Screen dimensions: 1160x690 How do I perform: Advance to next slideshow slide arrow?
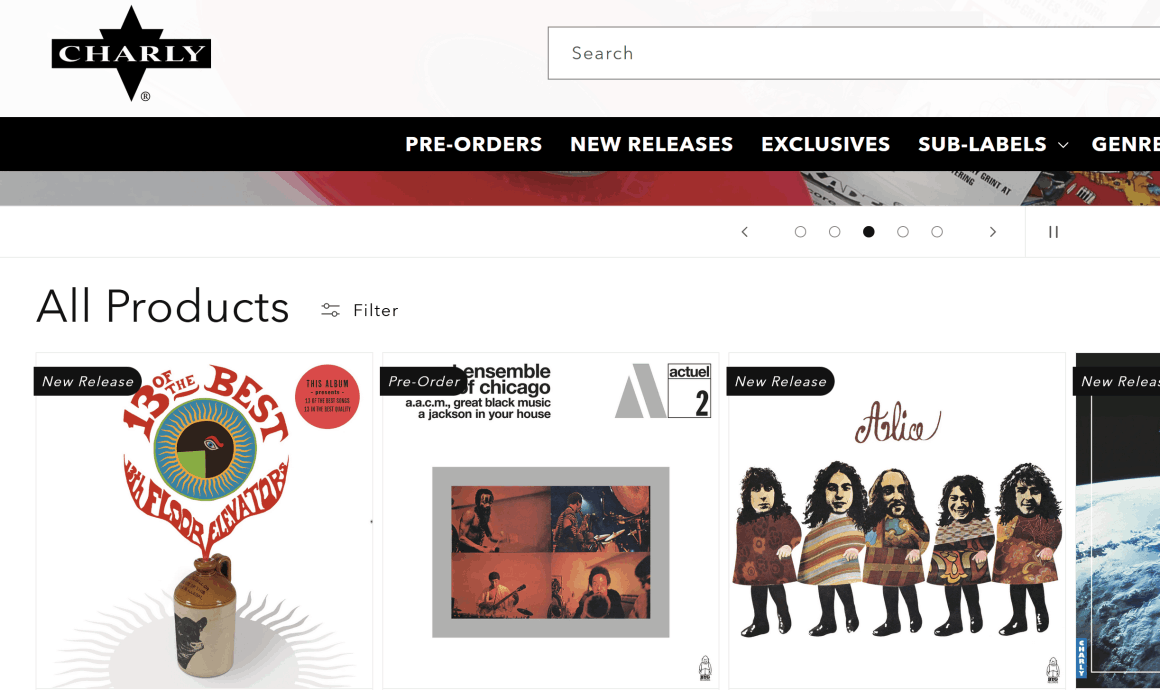click(993, 232)
